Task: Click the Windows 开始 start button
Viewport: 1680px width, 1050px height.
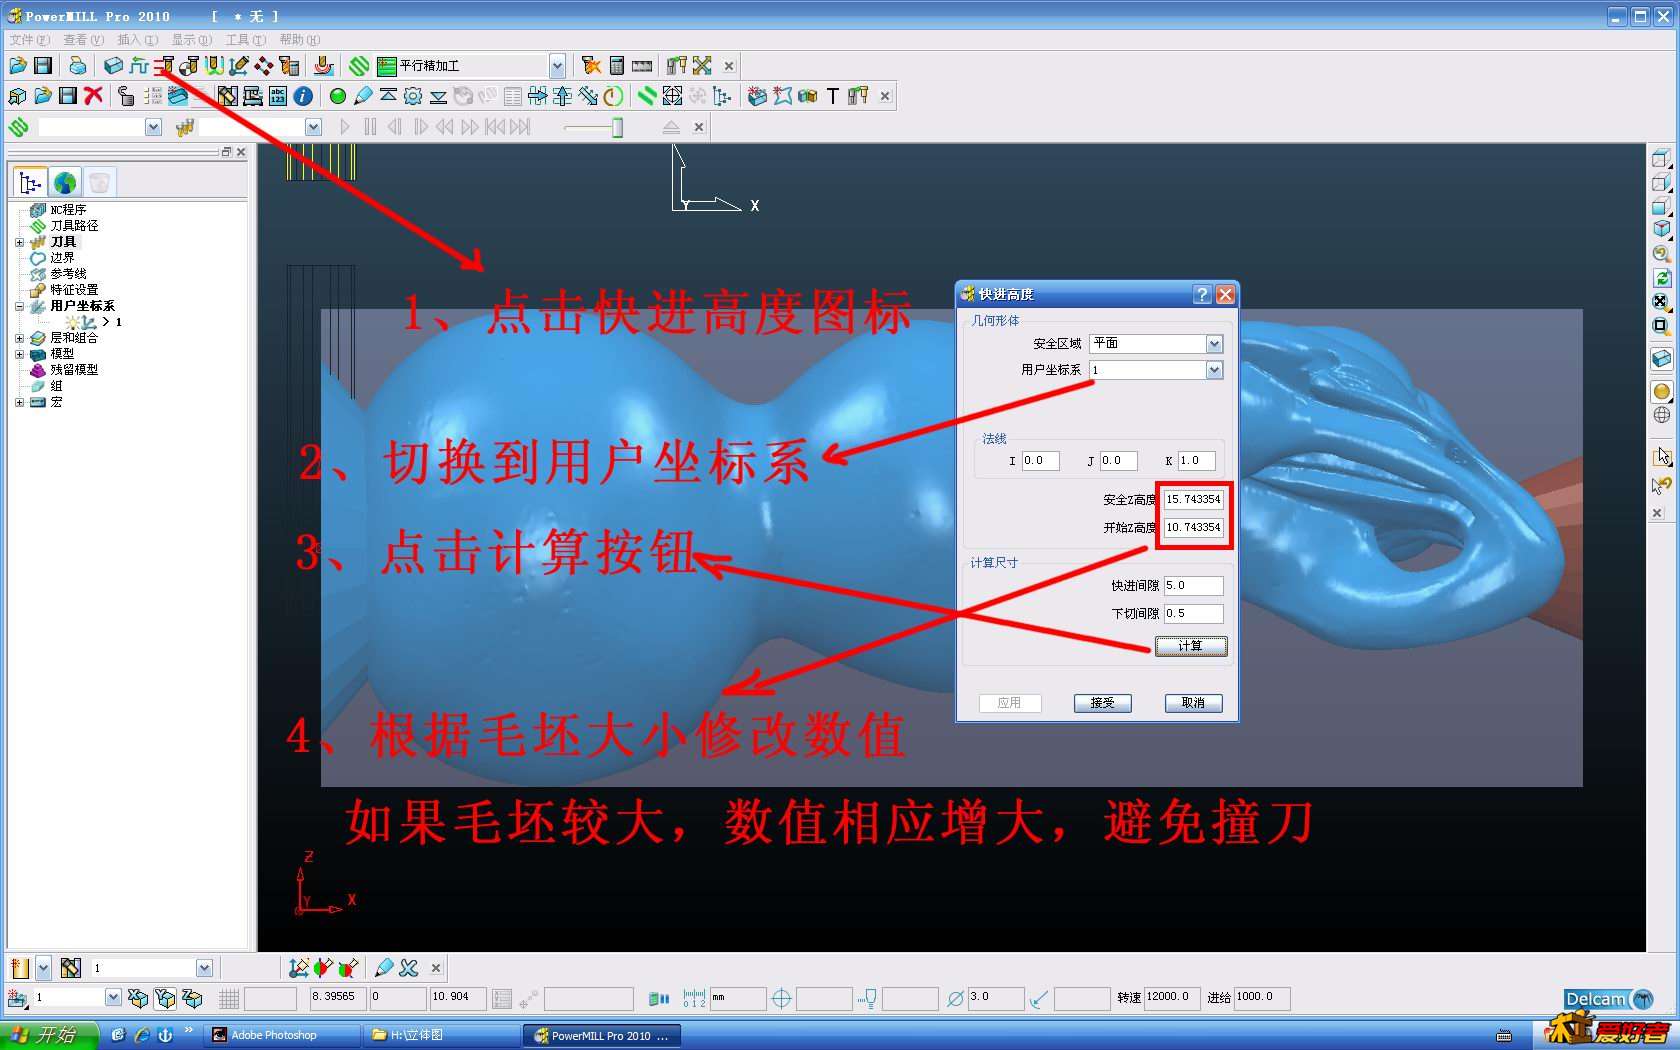Action: click(49, 1035)
